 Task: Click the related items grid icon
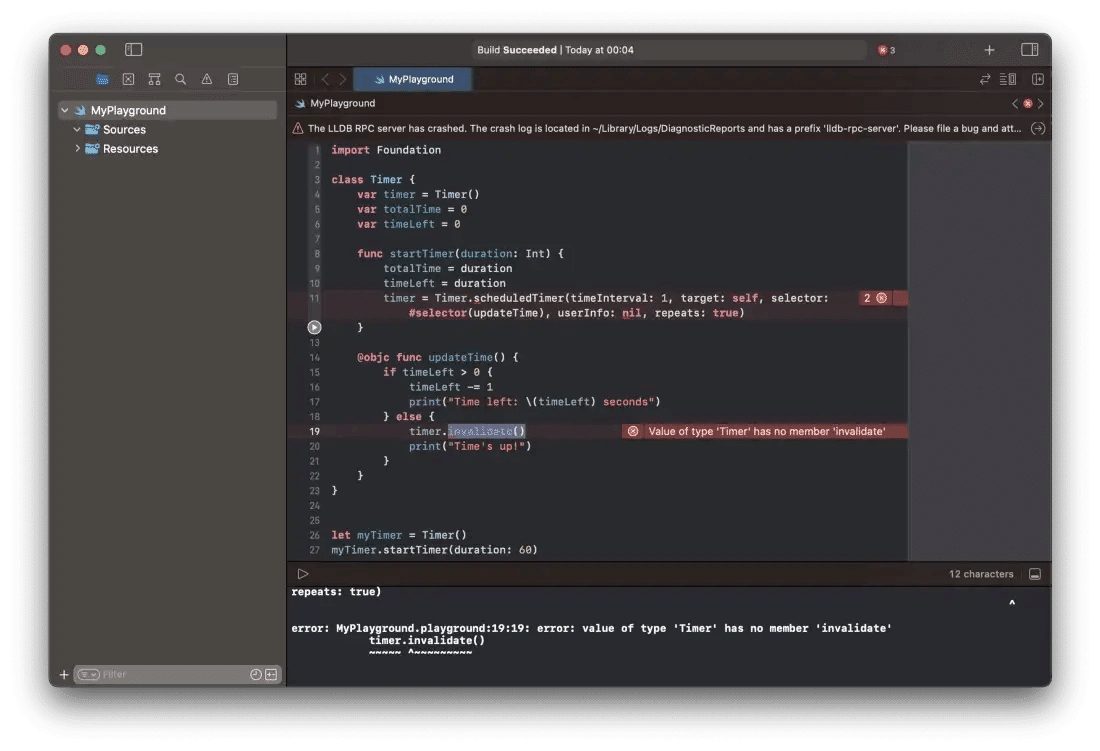(x=300, y=79)
